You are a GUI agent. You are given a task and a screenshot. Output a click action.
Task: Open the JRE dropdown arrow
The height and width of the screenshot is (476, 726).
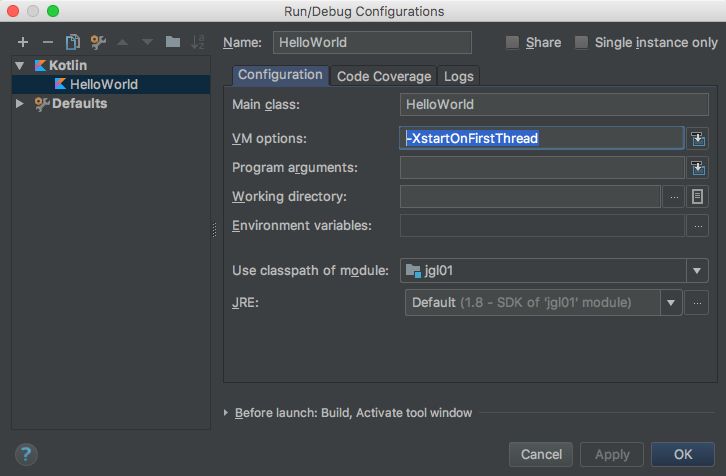[671, 303]
